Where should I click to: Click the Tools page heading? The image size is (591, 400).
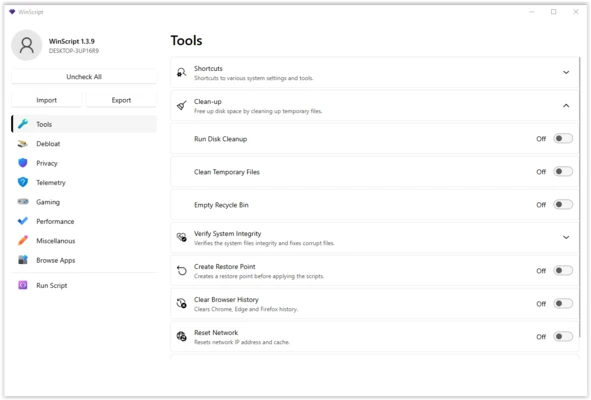point(187,41)
